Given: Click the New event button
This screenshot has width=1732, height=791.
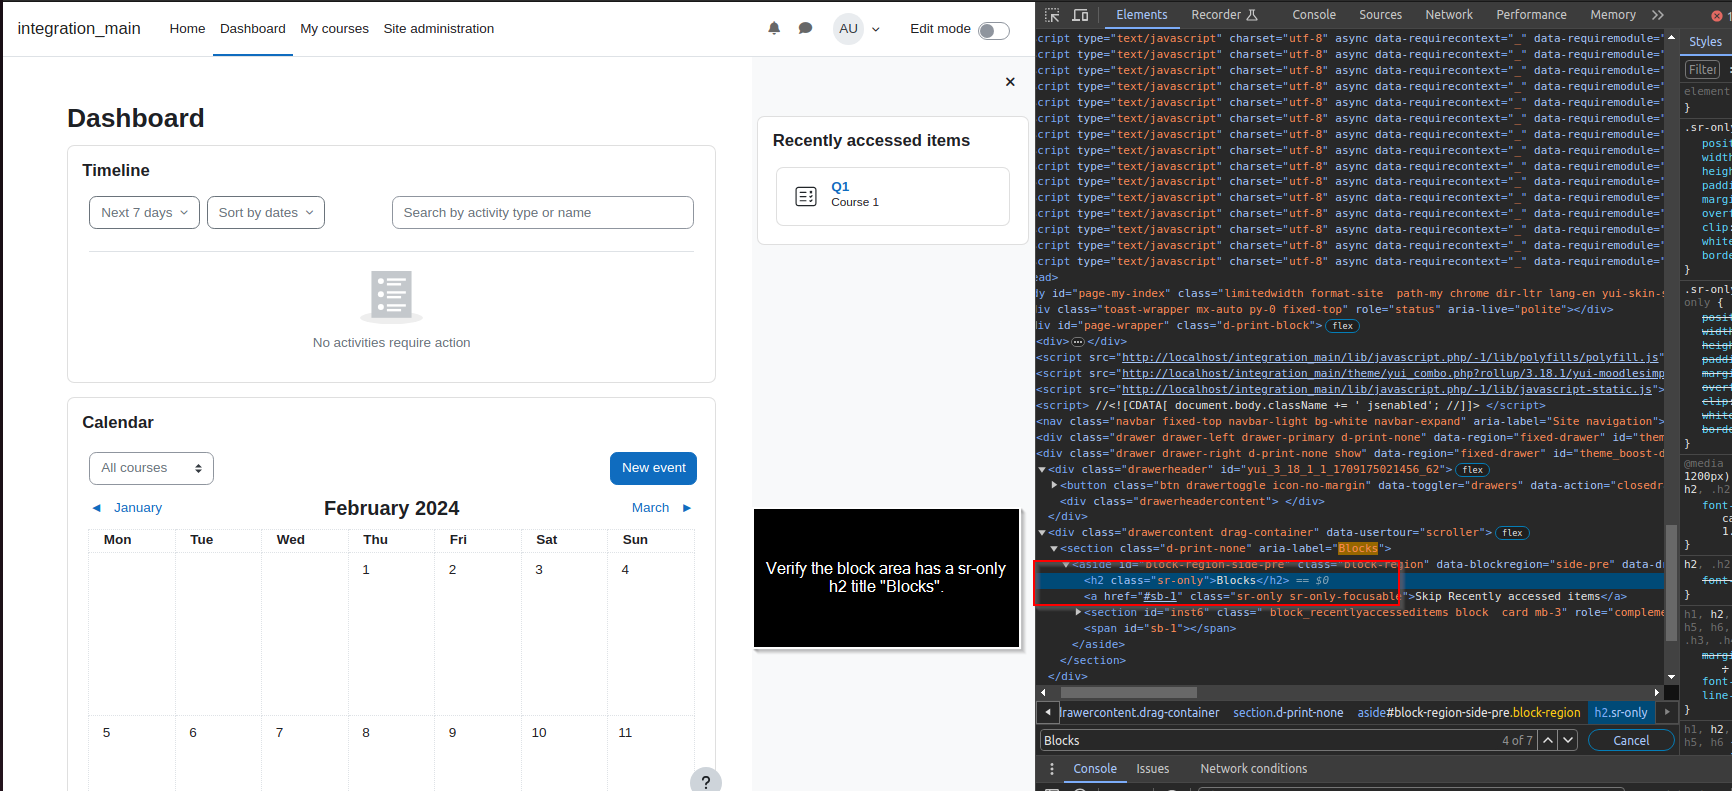Looking at the screenshot, I should pyautogui.click(x=653, y=468).
